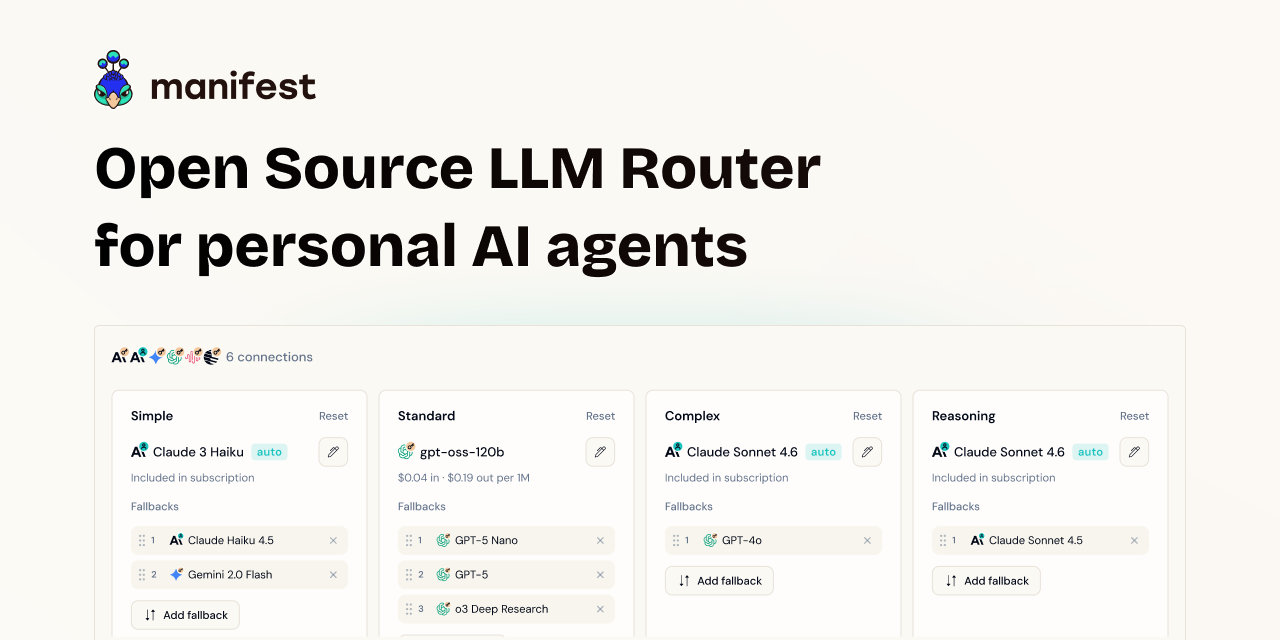Click the OpenAI icon beside gpt-oss-120b
1280x640 pixels.
pyautogui.click(x=406, y=452)
